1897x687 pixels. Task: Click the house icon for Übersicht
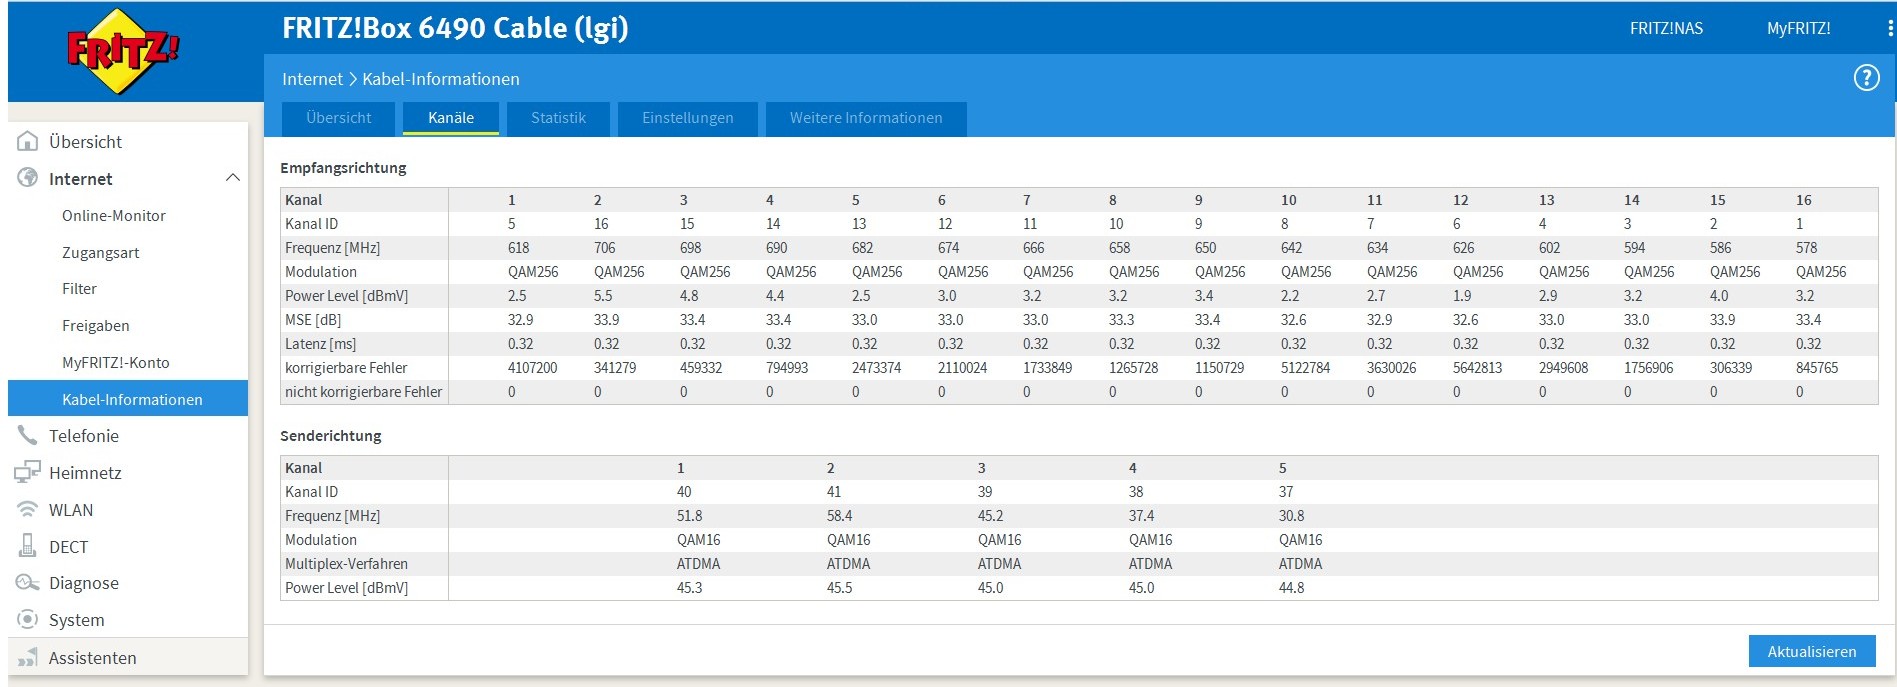click(x=28, y=142)
